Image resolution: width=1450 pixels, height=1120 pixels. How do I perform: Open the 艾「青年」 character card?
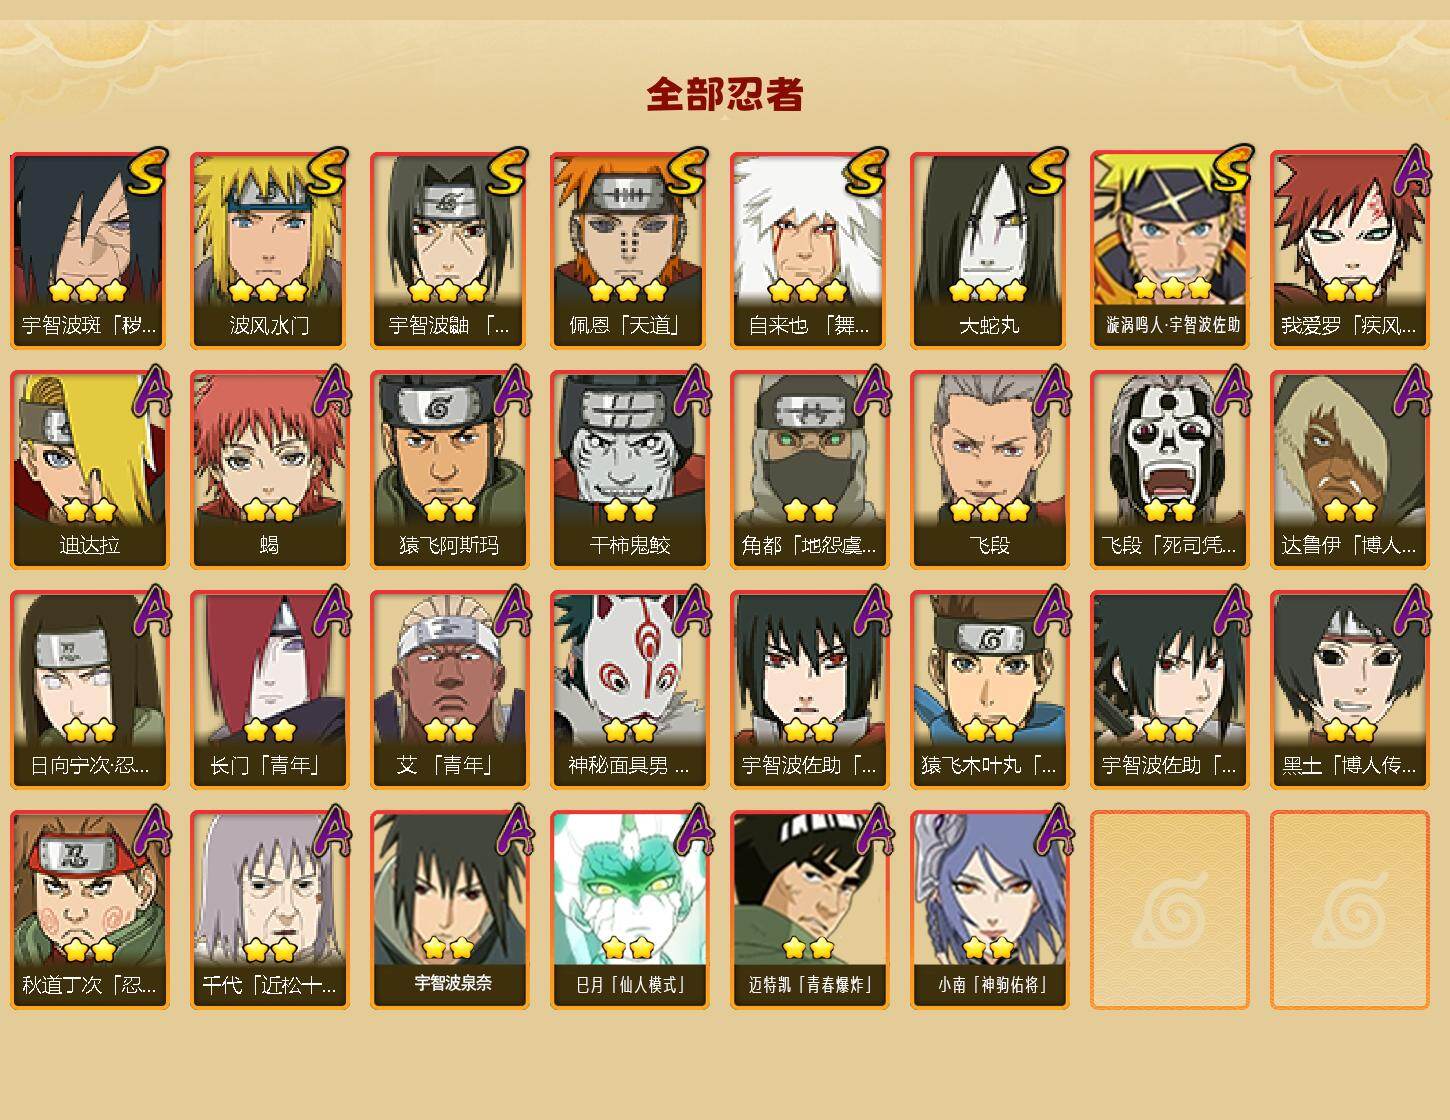[x=449, y=690]
